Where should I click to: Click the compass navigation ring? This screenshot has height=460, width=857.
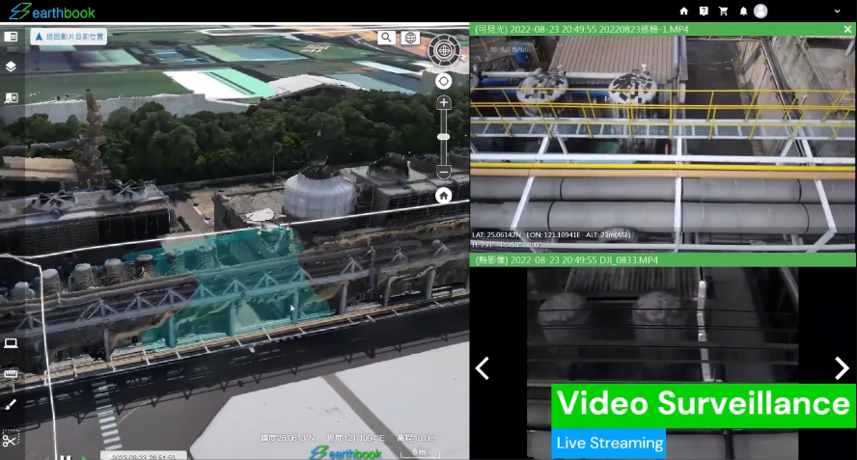coord(444,50)
